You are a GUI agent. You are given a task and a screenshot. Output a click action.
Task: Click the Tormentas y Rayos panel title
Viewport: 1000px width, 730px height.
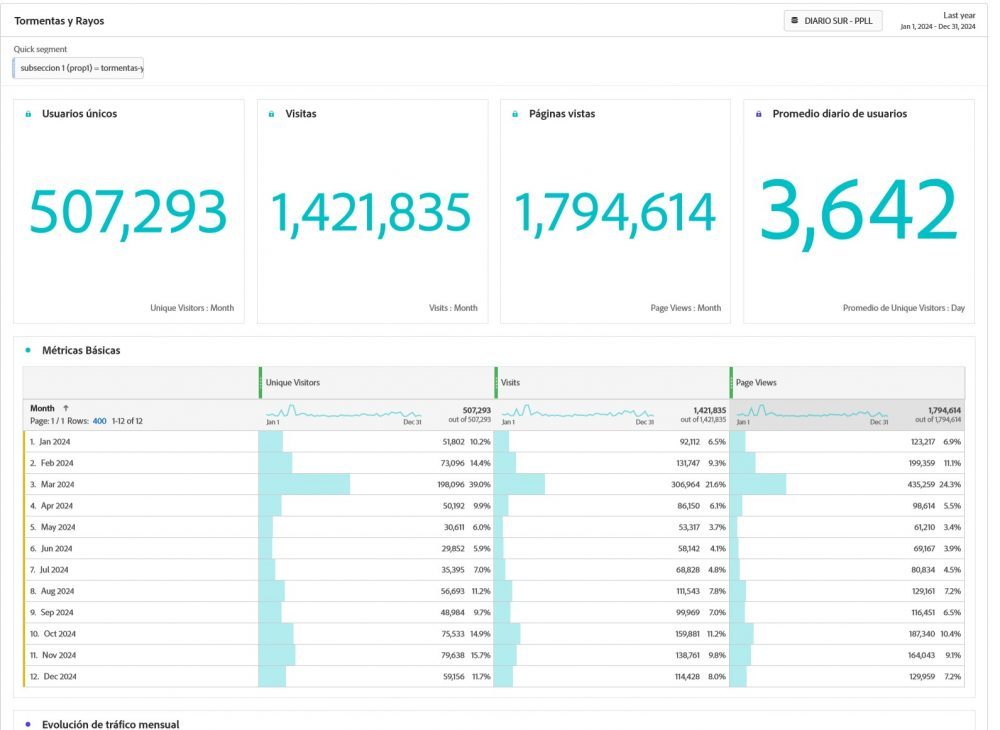click(x=59, y=21)
